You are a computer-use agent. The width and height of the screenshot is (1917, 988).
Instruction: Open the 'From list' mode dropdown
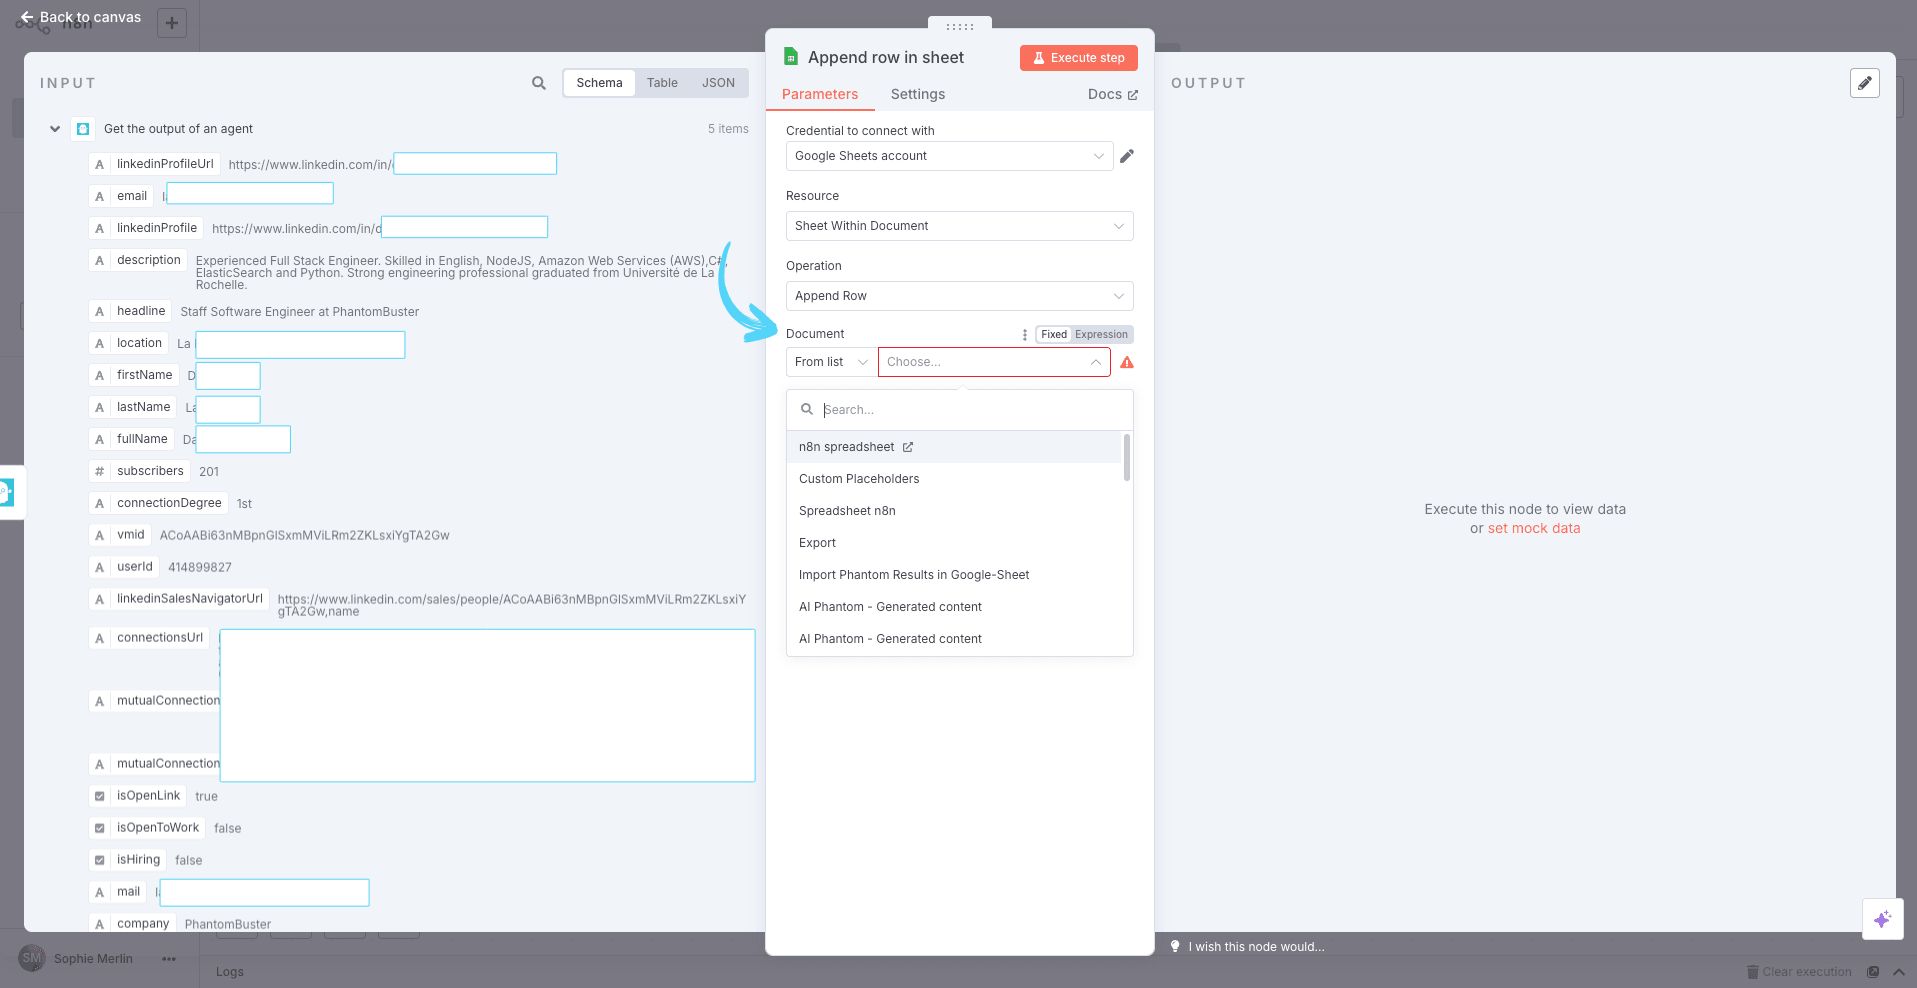(x=831, y=362)
